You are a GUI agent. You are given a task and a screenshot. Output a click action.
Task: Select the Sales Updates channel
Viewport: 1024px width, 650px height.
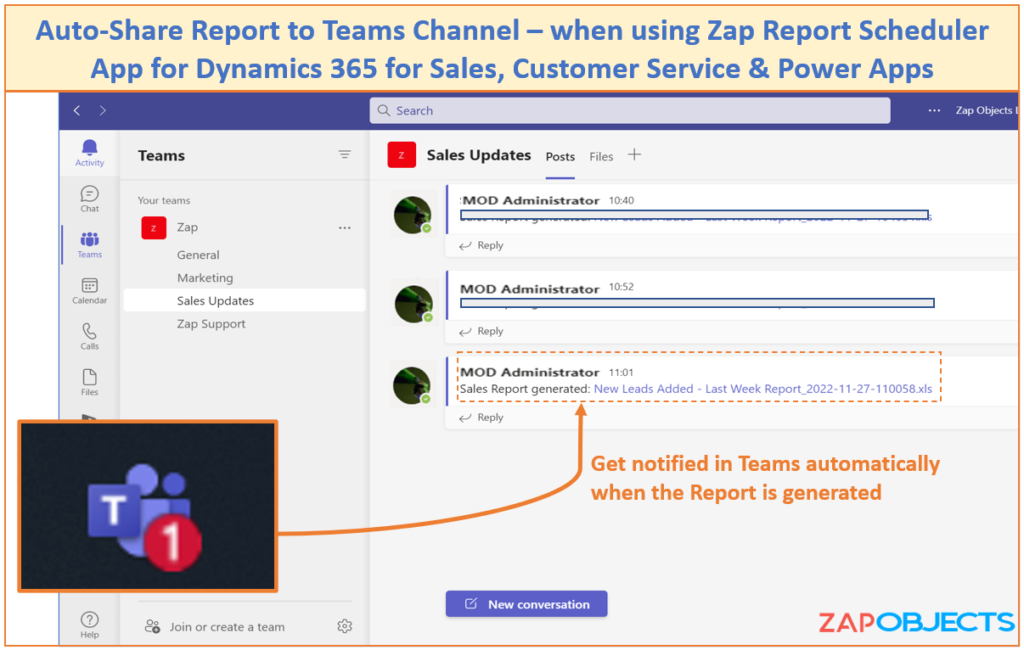244,301
